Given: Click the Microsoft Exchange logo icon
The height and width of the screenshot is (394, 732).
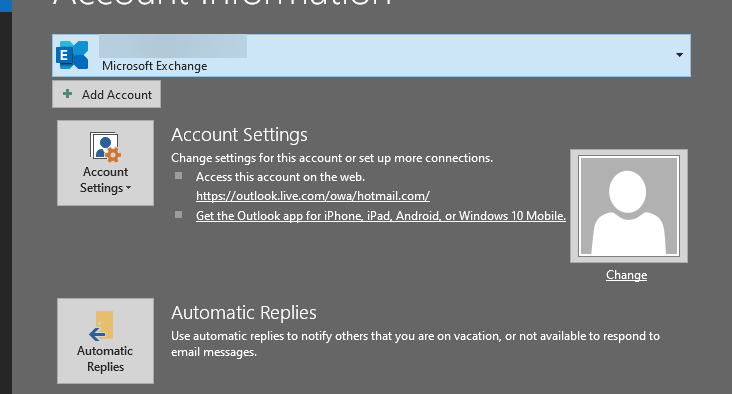Looking at the screenshot, I should [x=72, y=55].
